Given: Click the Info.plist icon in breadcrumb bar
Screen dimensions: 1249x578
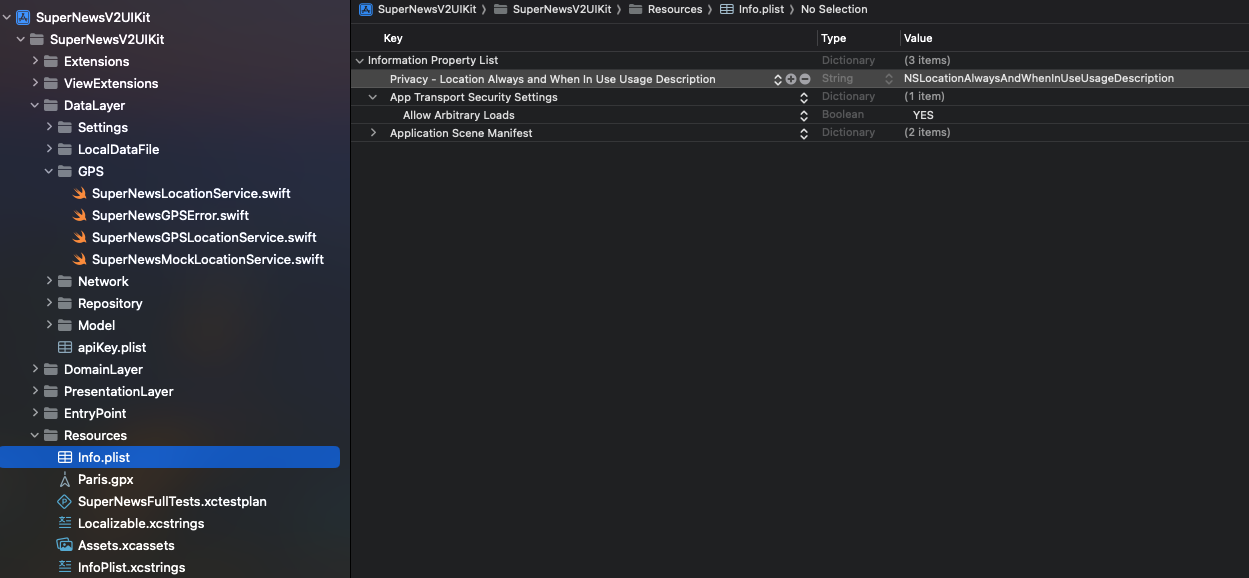Looking at the screenshot, I should [727, 9].
